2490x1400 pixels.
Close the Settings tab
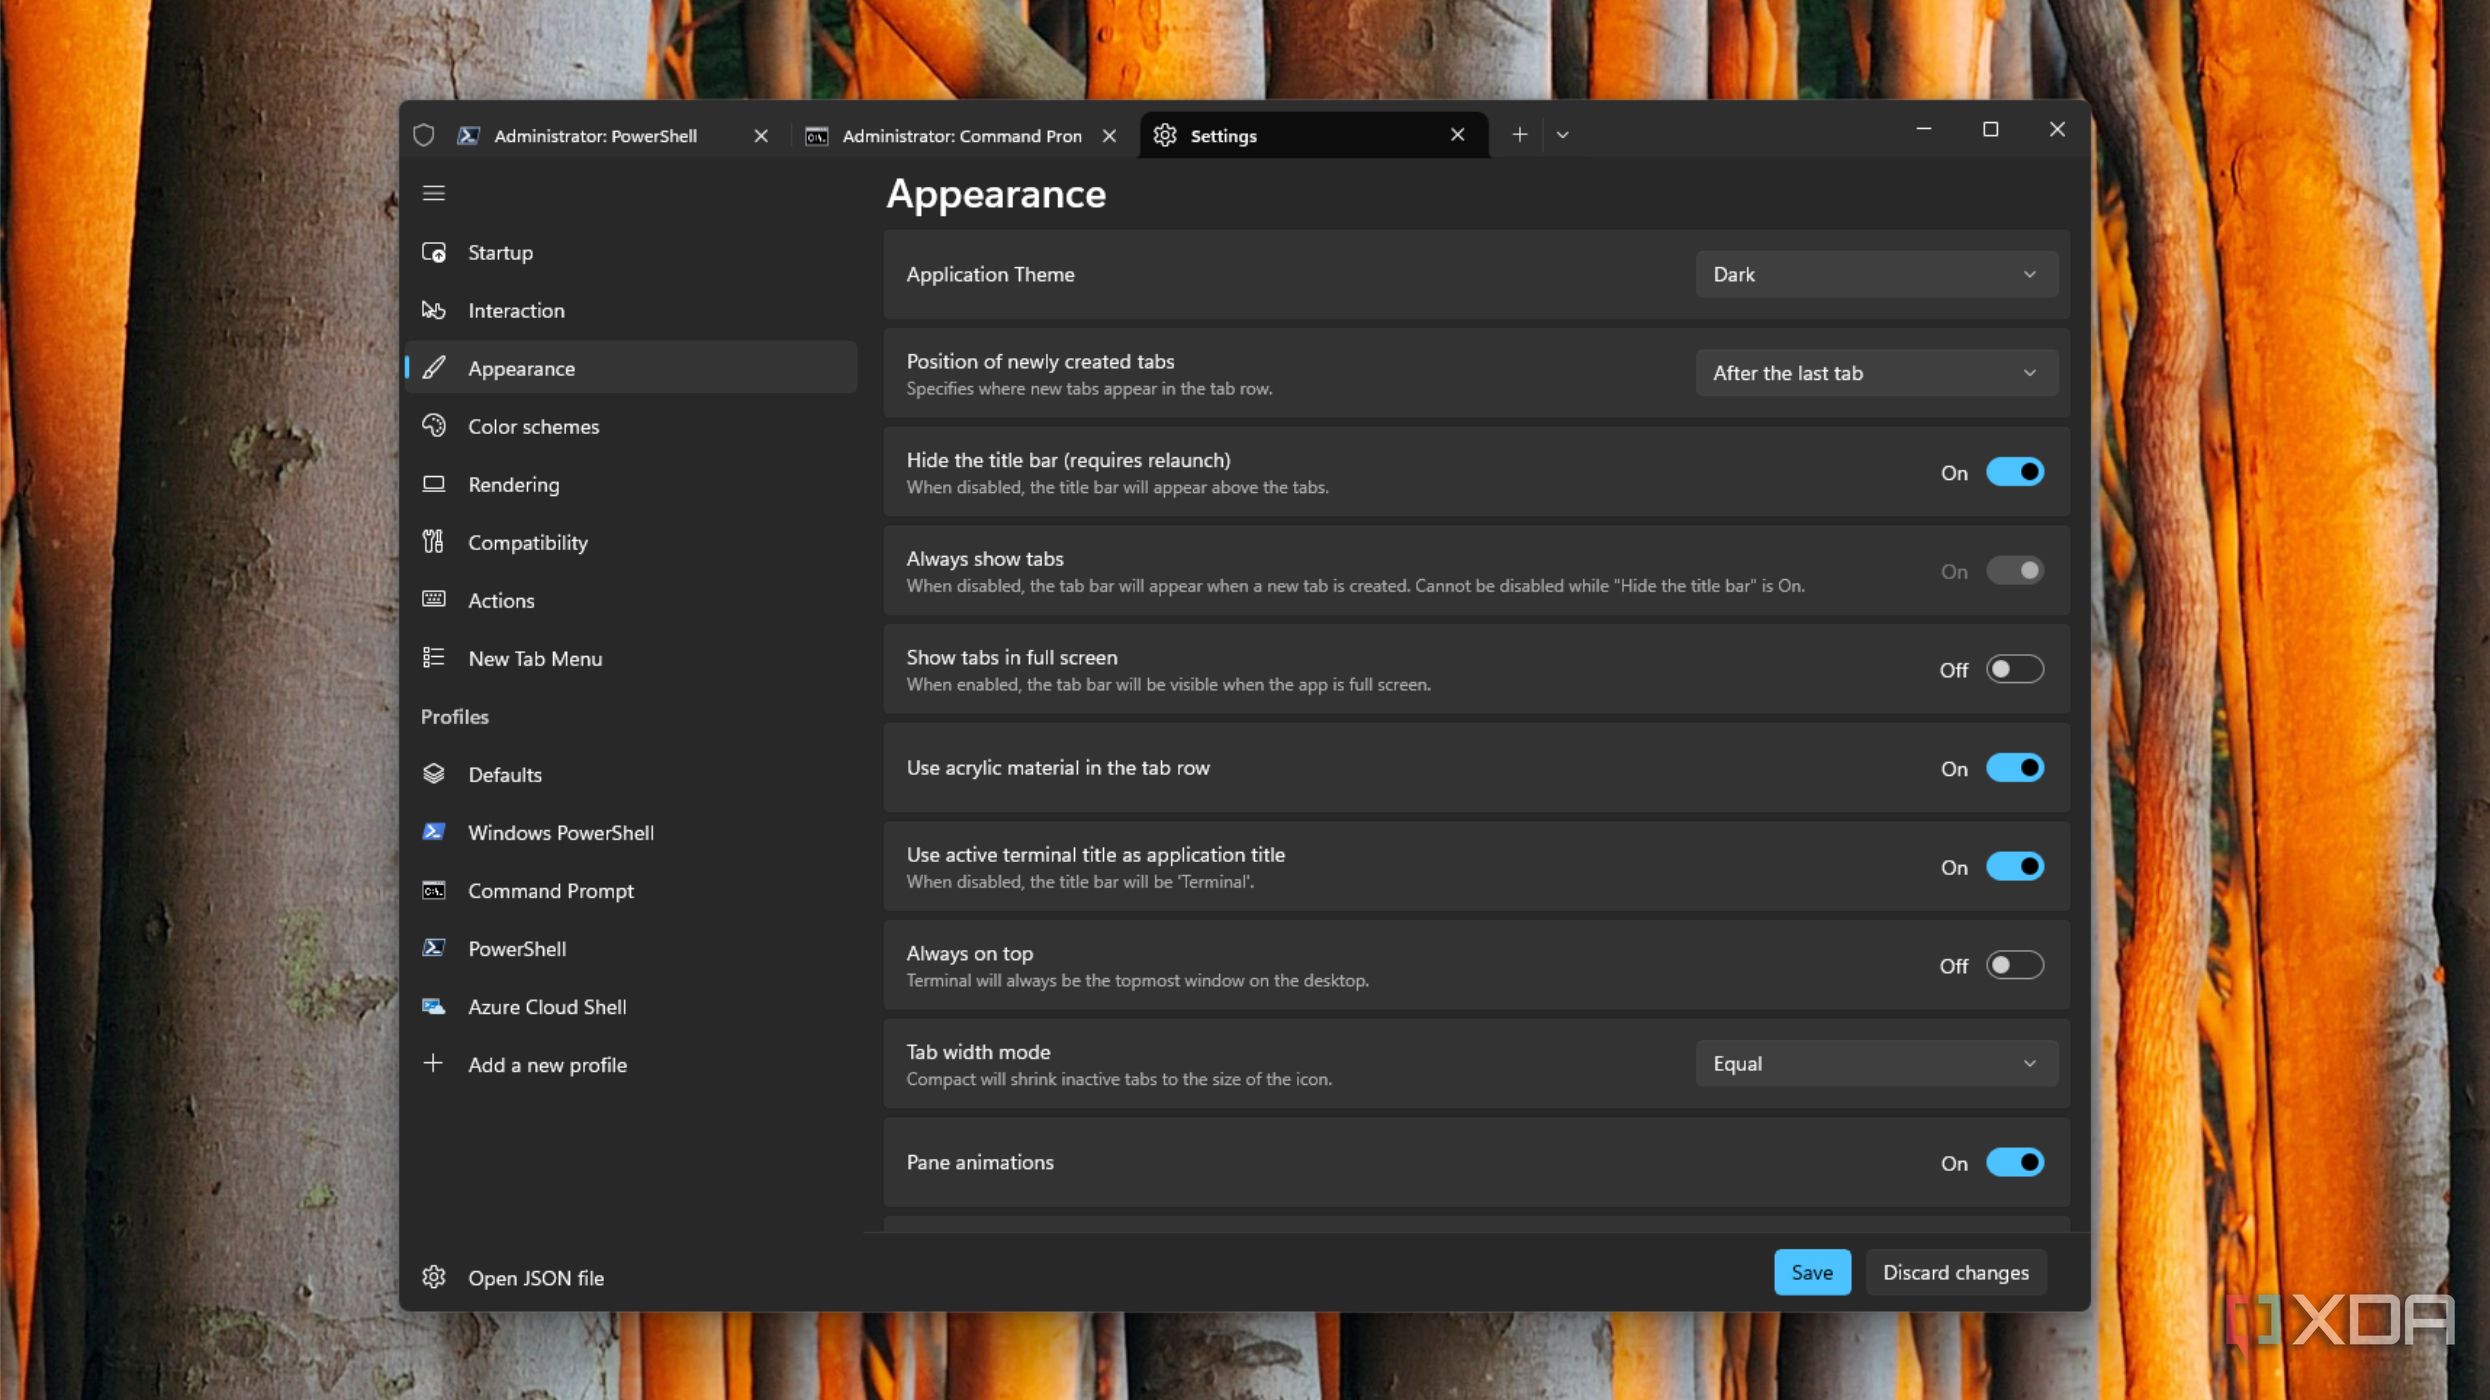click(x=1457, y=135)
